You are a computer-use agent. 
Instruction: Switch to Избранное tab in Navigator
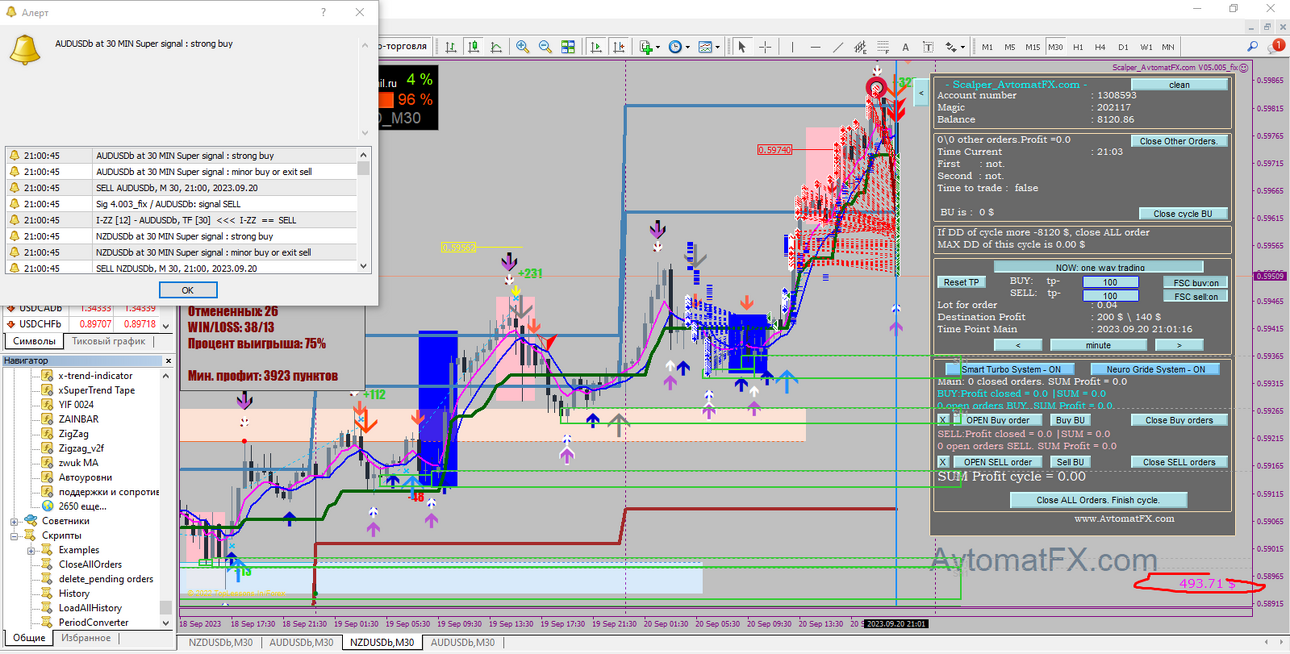click(x=86, y=637)
